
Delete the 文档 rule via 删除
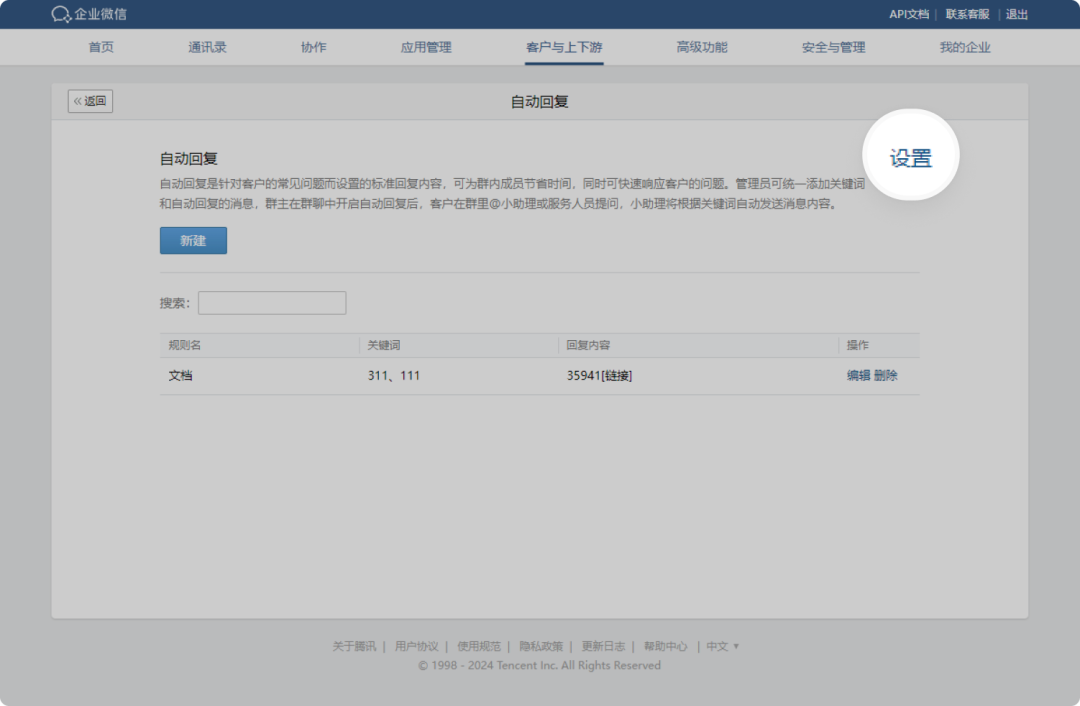(886, 376)
